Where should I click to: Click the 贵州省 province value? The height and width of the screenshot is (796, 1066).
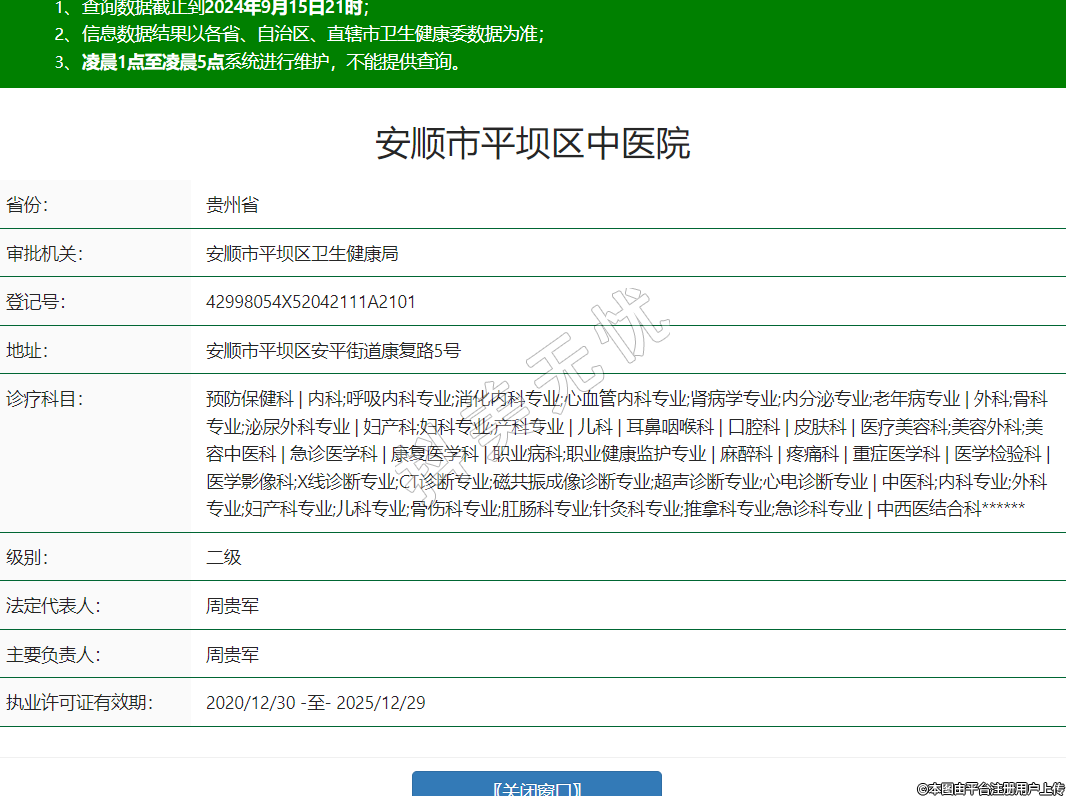232,205
